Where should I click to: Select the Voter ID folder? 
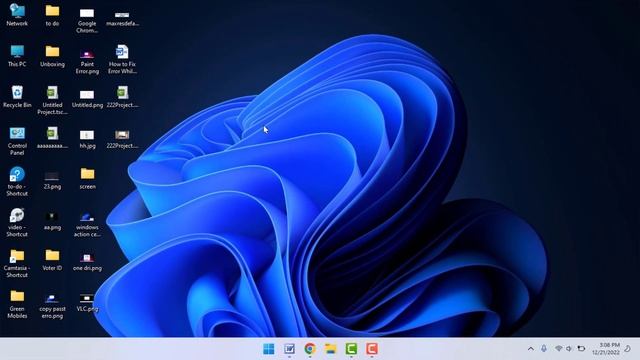[x=52, y=260]
